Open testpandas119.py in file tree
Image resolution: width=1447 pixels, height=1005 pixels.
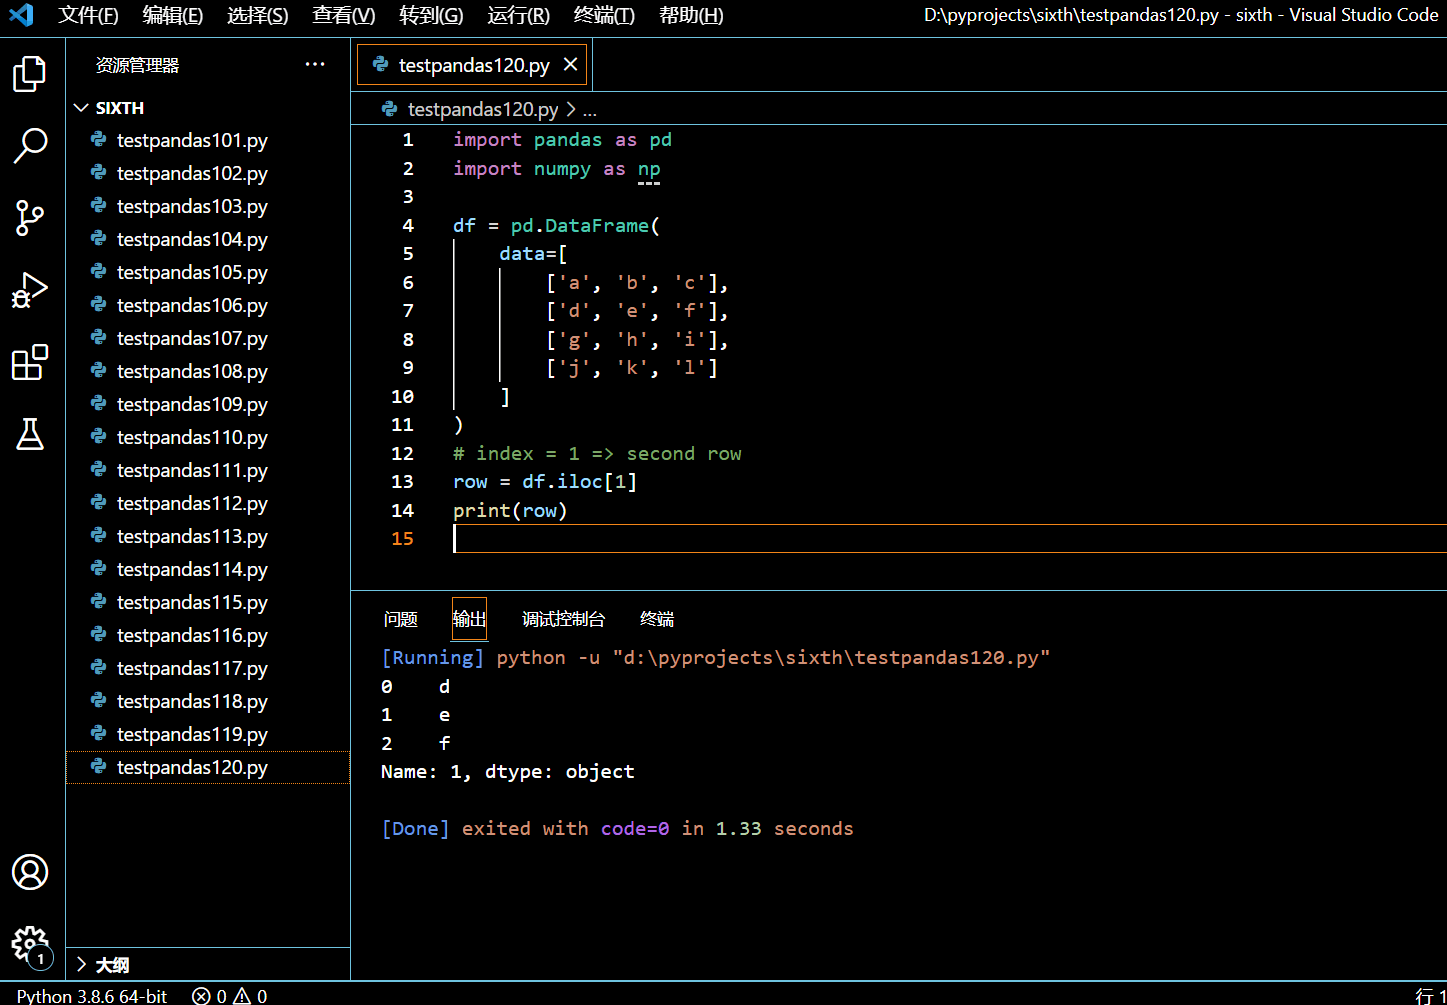click(208, 734)
